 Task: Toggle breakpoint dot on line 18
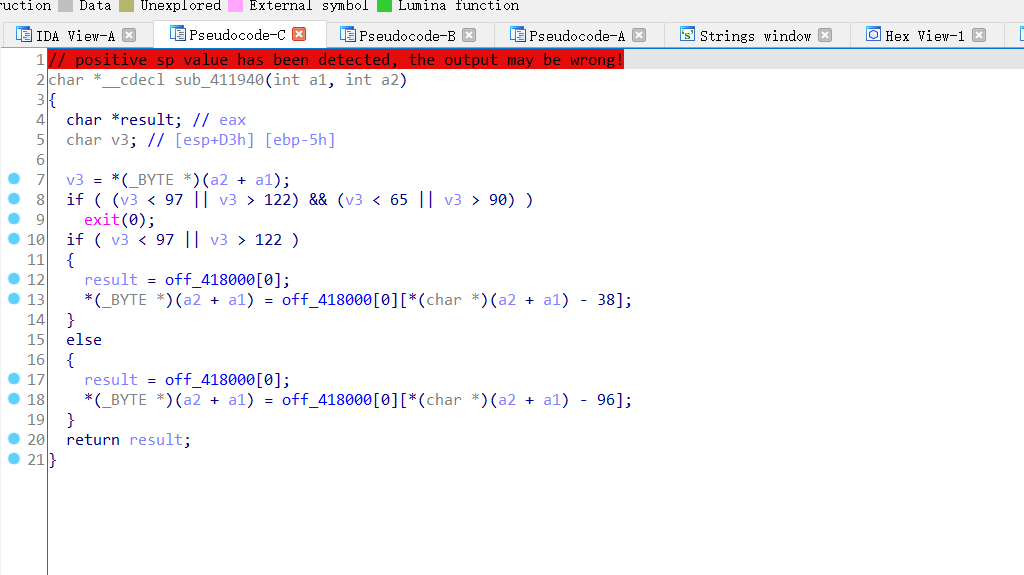(14, 399)
